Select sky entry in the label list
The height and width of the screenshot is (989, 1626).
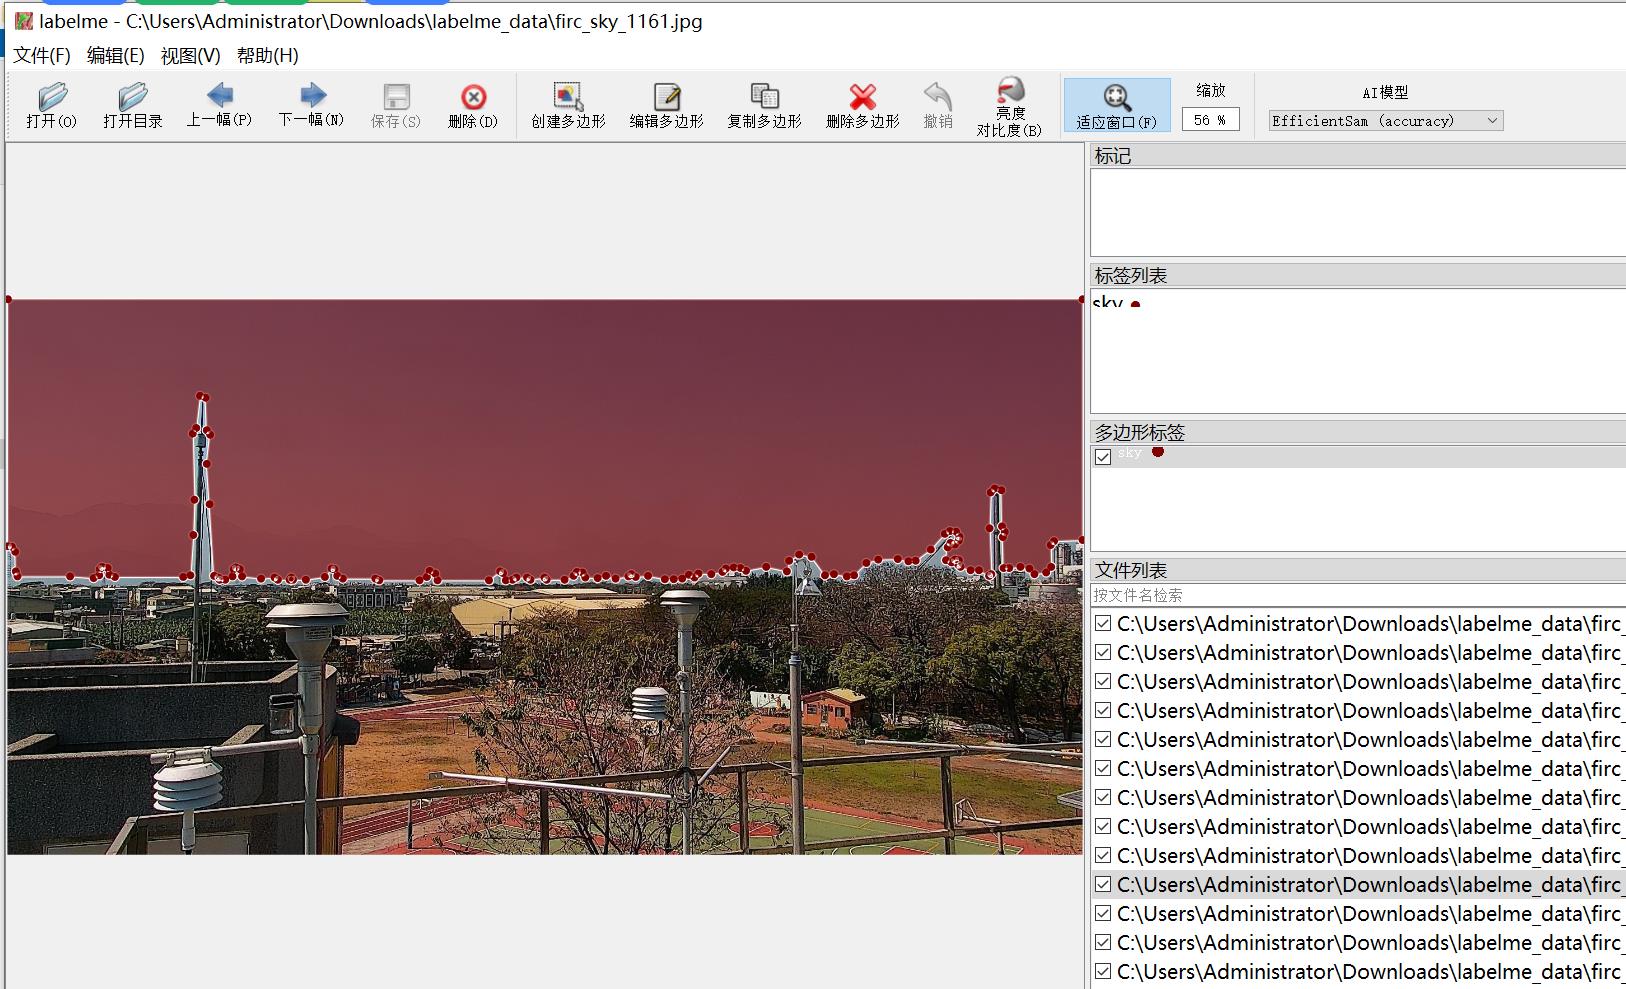click(x=1357, y=303)
